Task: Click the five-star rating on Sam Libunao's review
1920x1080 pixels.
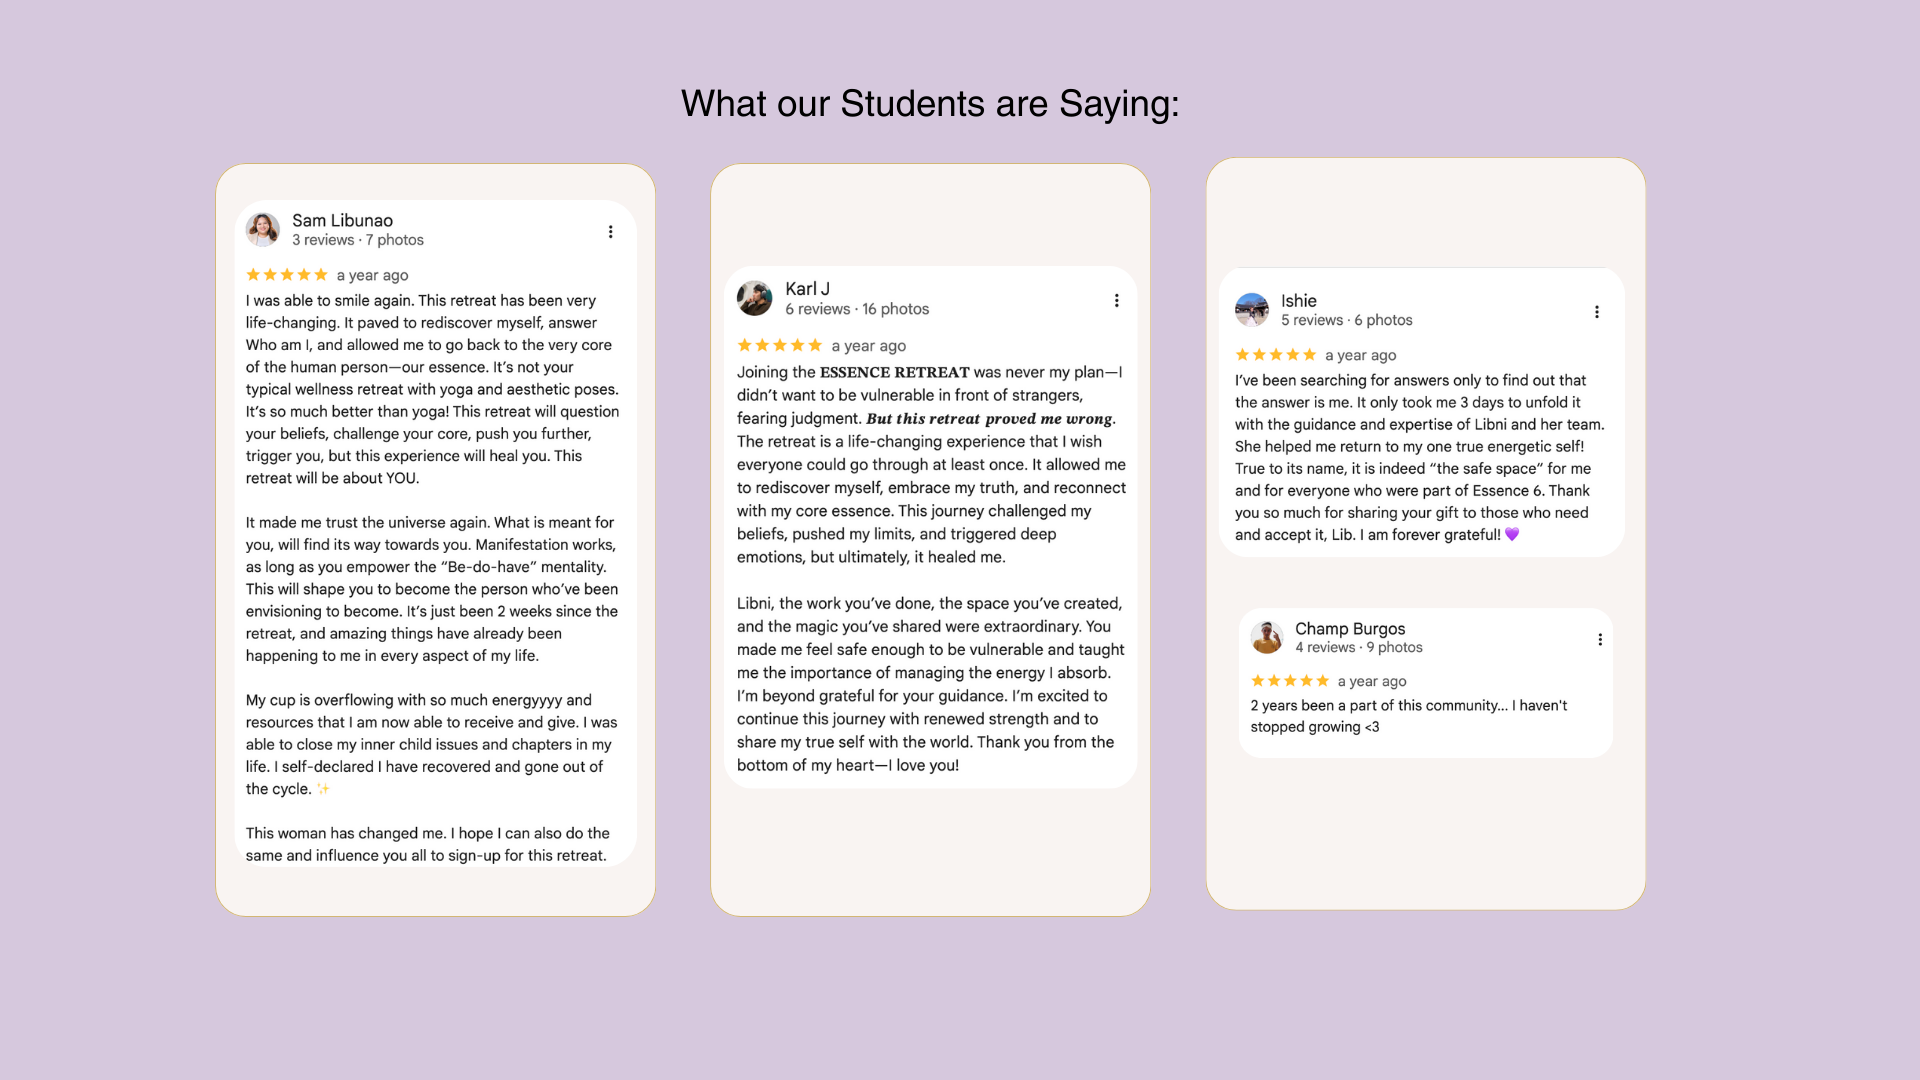Action: pos(287,275)
